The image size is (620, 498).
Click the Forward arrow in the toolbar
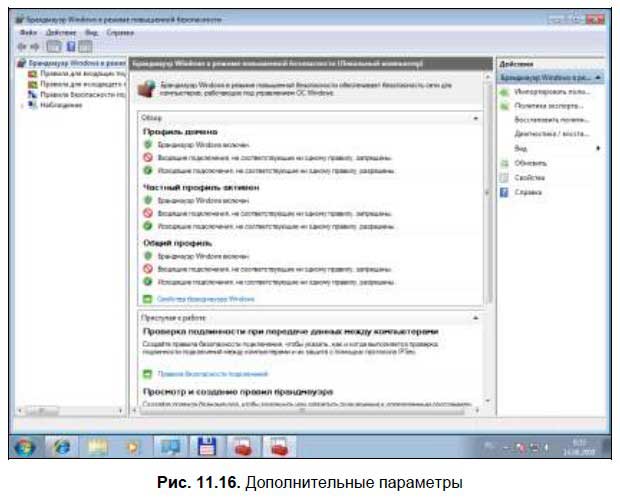click(35, 47)
